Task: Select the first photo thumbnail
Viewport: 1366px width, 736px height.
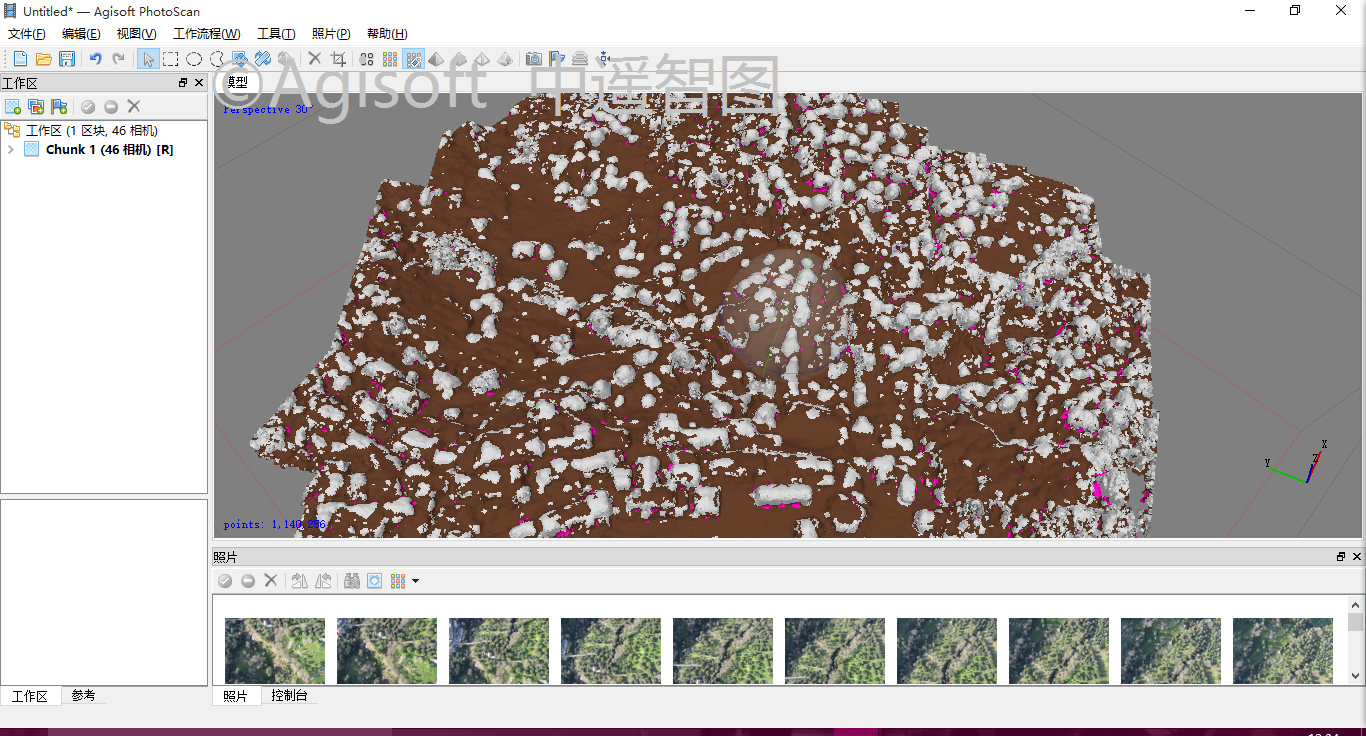Action: 275,651
